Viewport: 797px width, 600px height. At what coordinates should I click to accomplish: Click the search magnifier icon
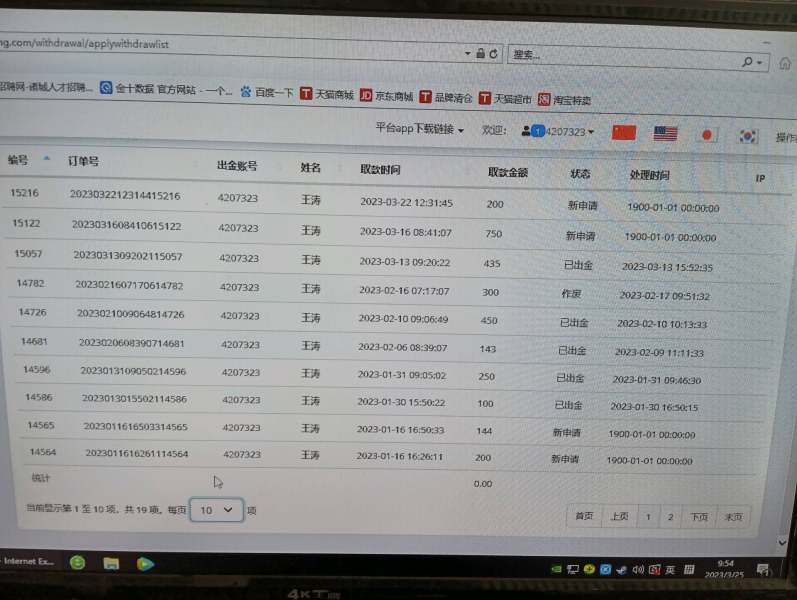[x=747, y=62]
